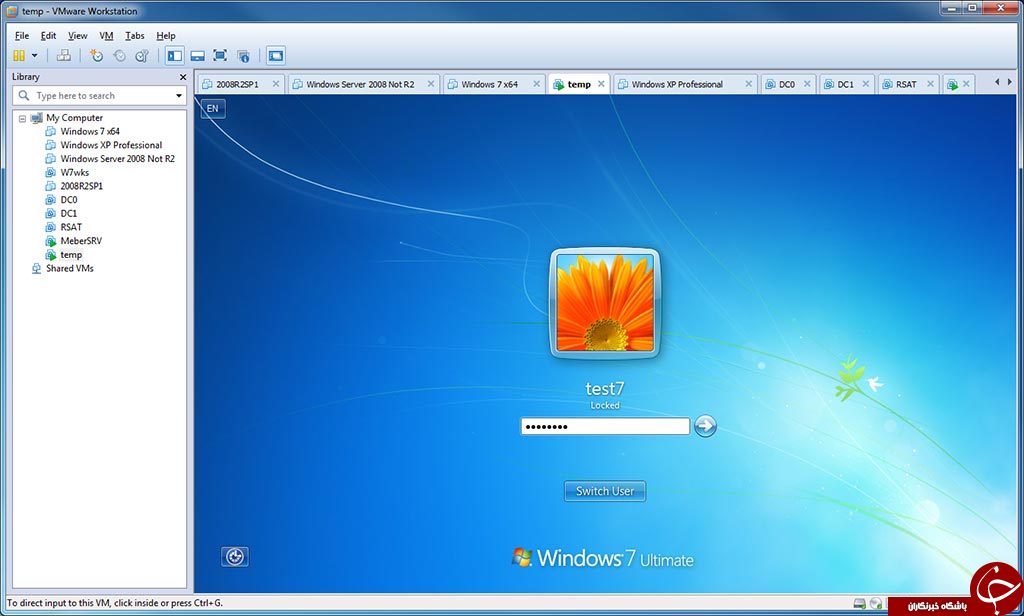Open the Tabs menu

click(x=135, y=36)
